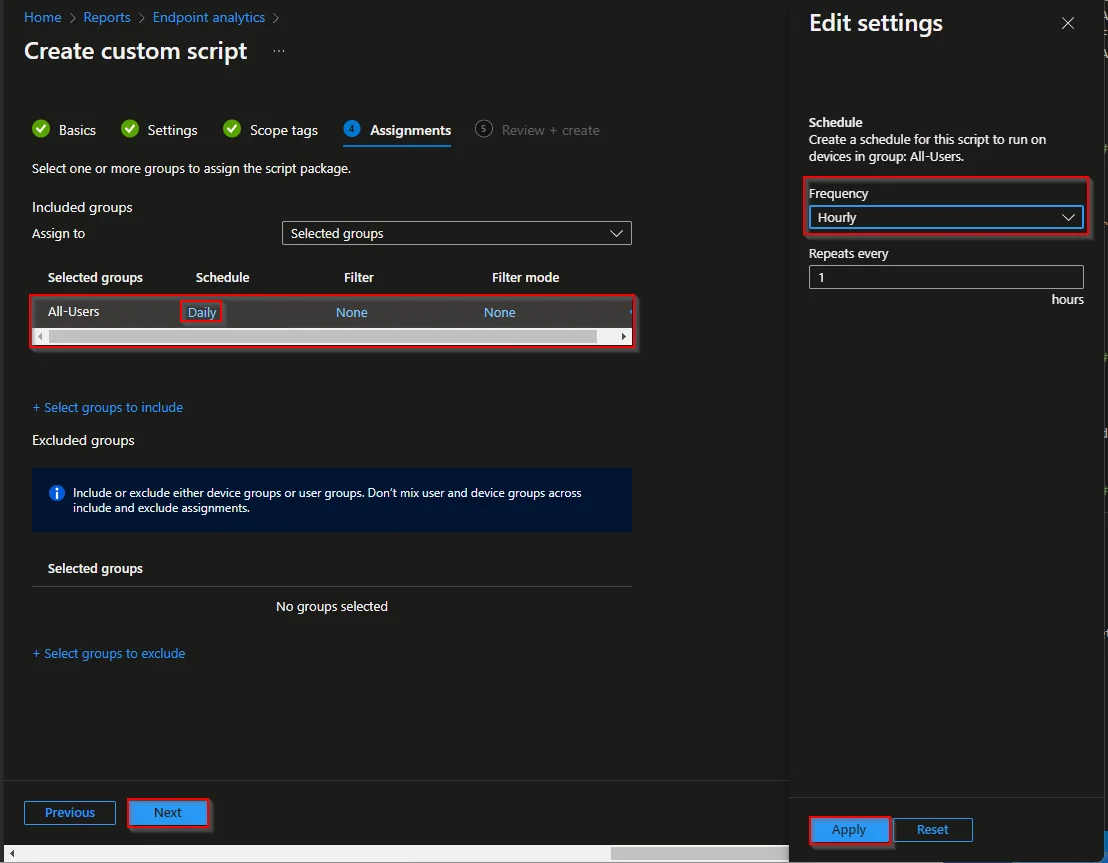The image size is (1108, 863).
Task: Select the All-Users group row
Action: tap(331, 312)
